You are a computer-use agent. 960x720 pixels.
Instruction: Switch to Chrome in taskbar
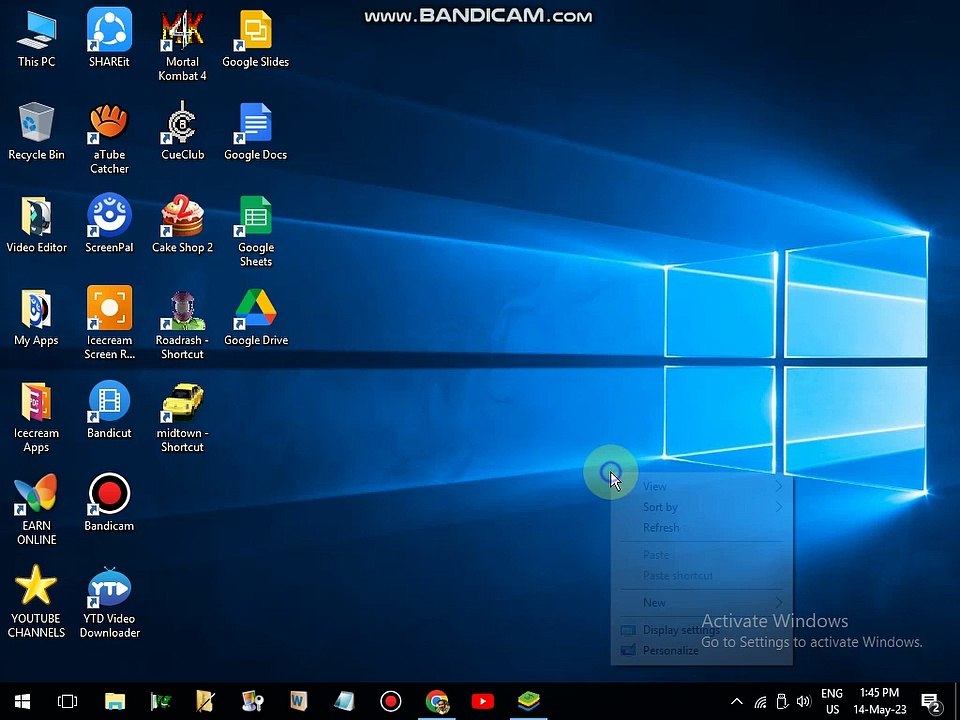point(437,701)
